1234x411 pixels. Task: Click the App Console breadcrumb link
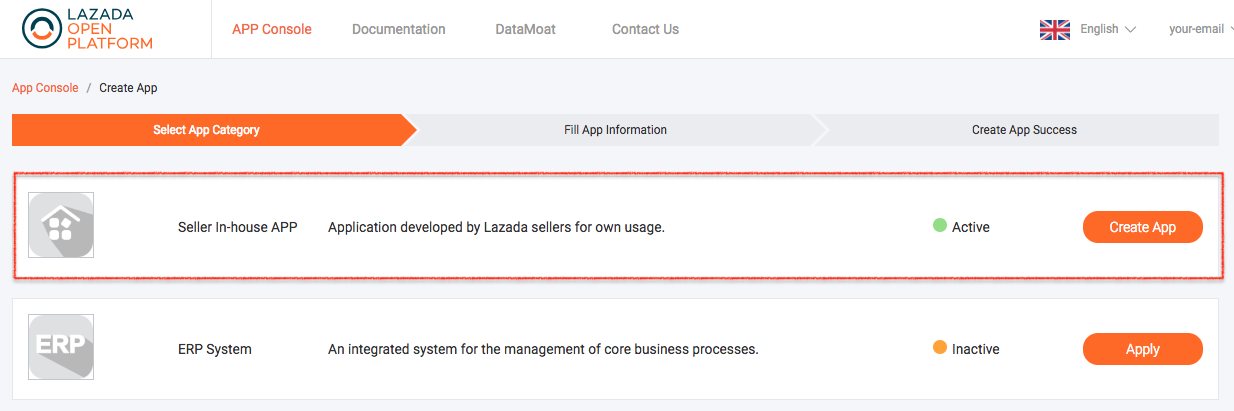45,88
